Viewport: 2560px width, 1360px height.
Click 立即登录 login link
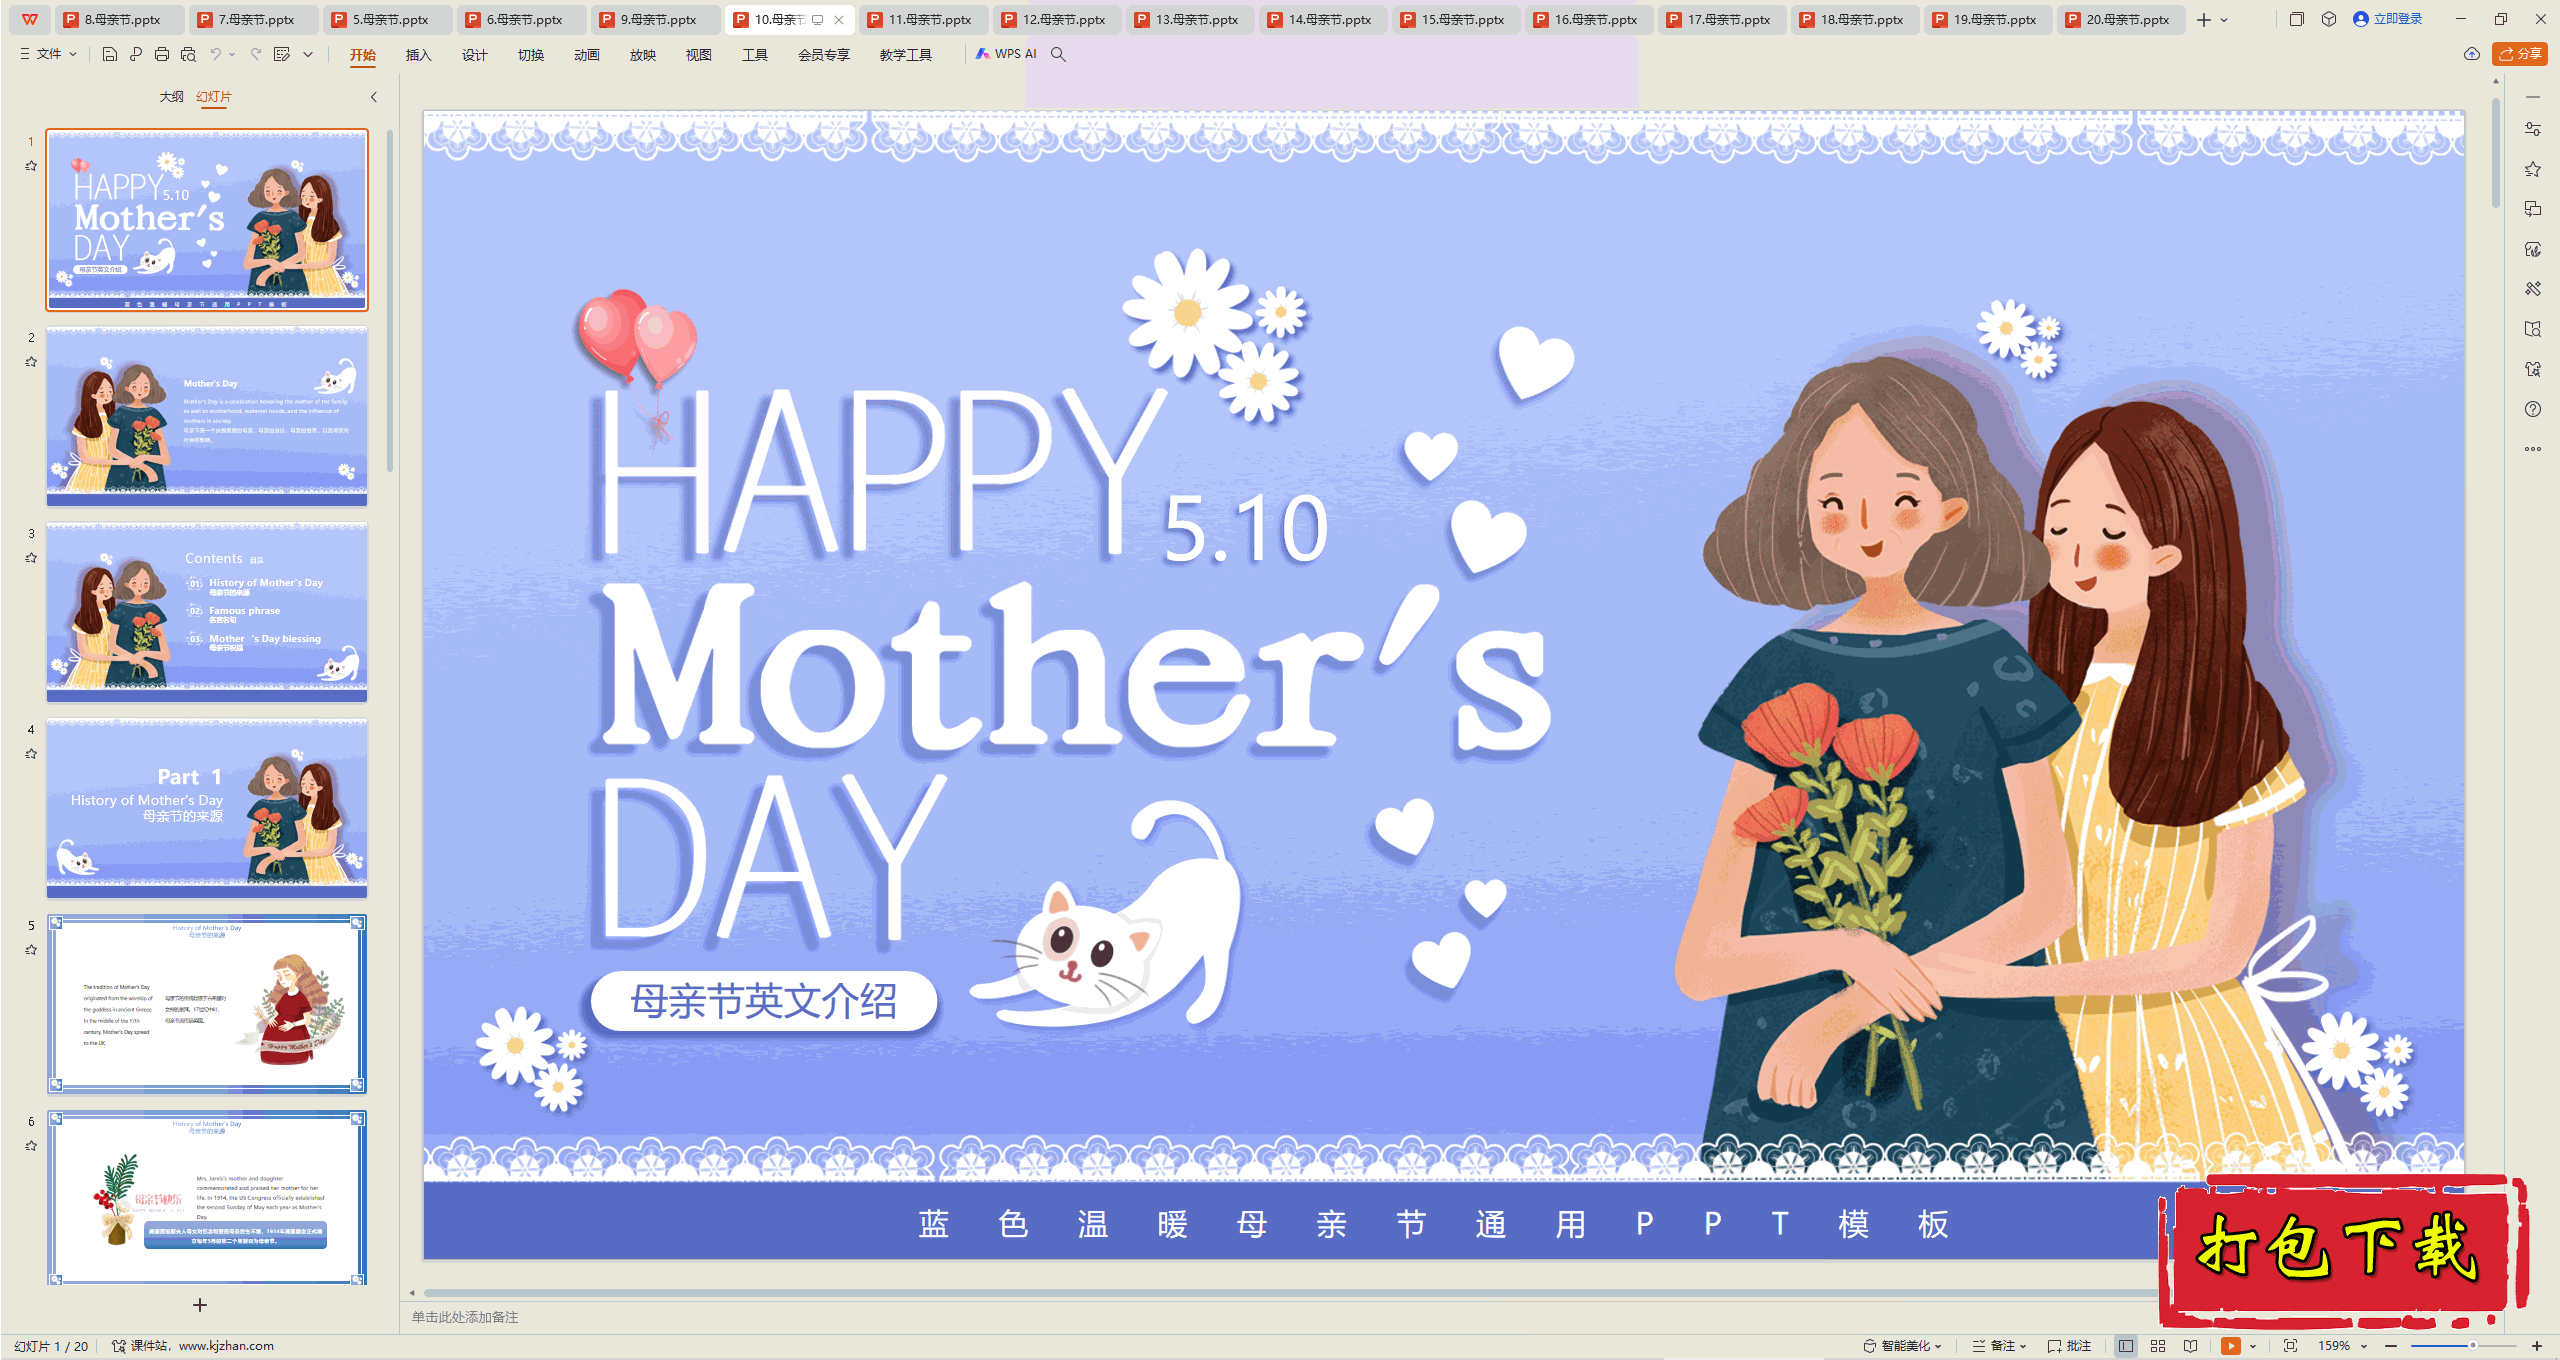[2388, 19]
